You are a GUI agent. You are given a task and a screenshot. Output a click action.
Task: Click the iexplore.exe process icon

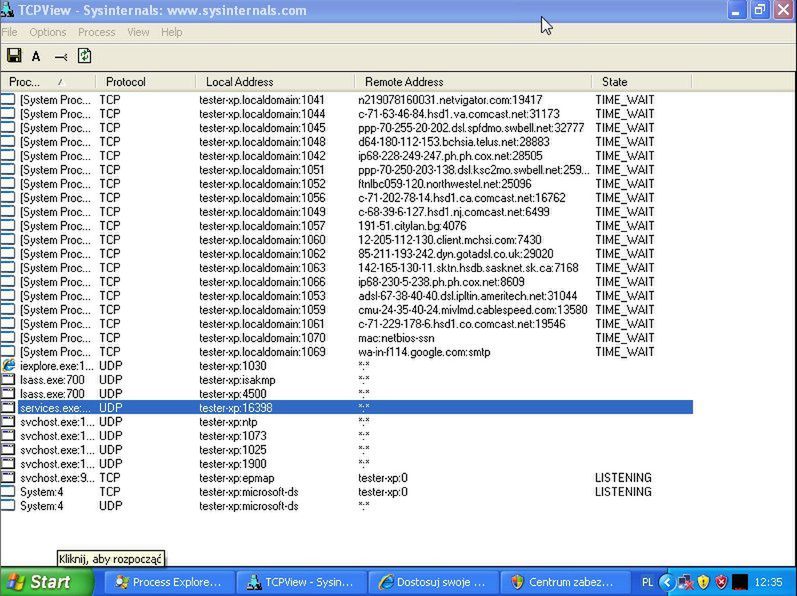(x=8, y=365)
